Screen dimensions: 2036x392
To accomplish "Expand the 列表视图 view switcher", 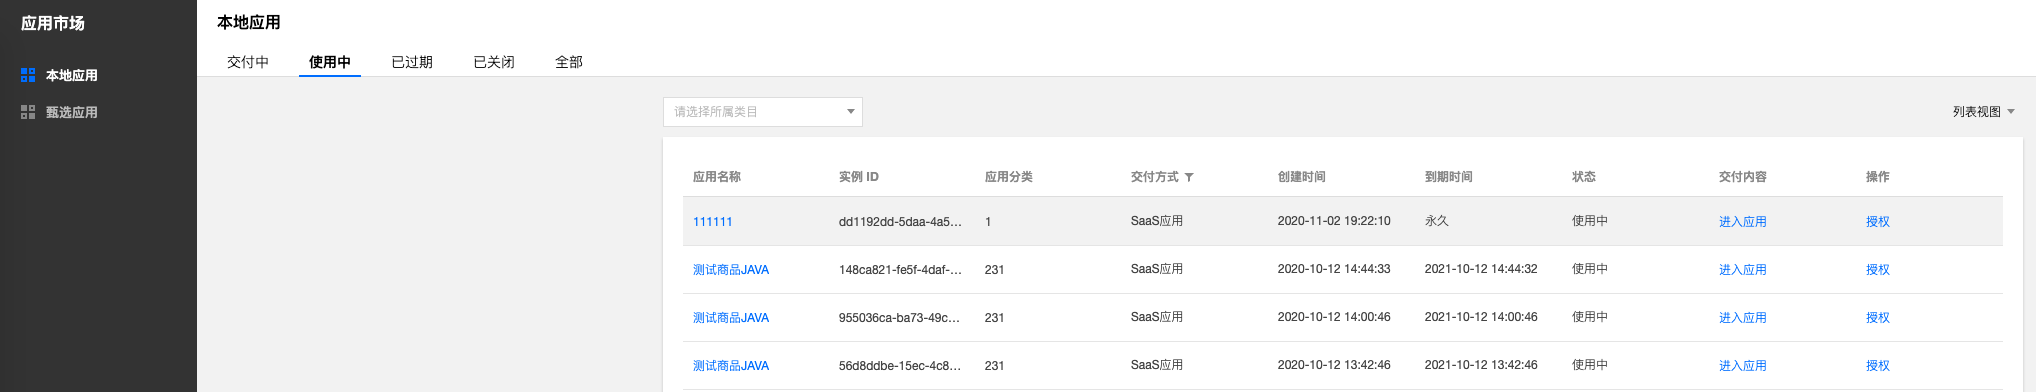I will (1984, 112).
